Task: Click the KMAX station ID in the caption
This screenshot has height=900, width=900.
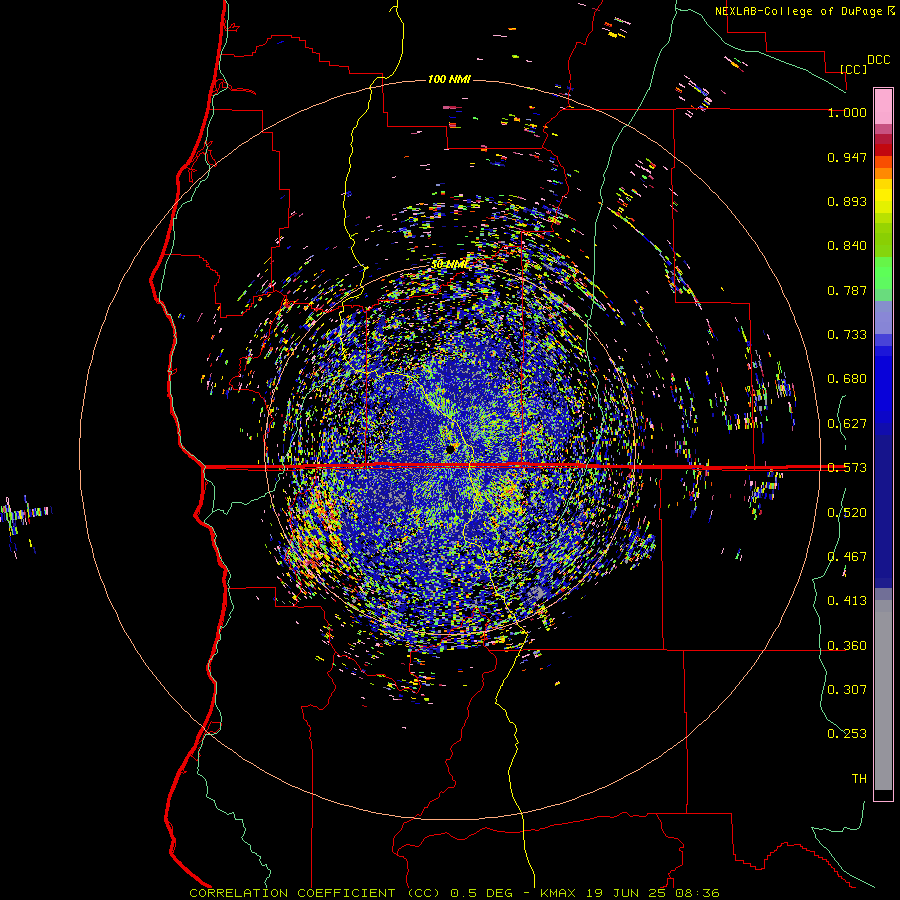Action: (557, 893)
